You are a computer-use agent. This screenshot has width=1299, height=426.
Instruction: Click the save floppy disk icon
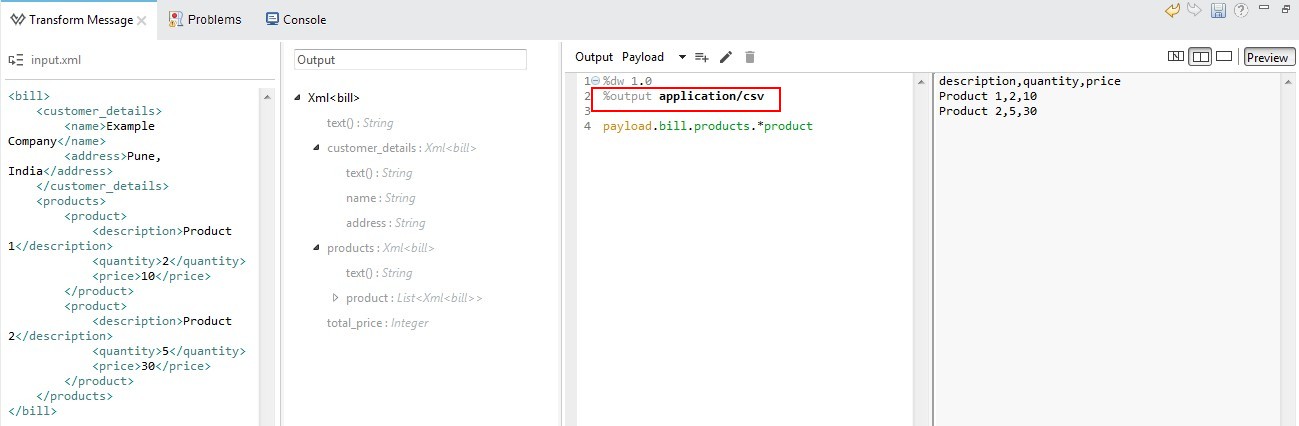(1218, 10)
